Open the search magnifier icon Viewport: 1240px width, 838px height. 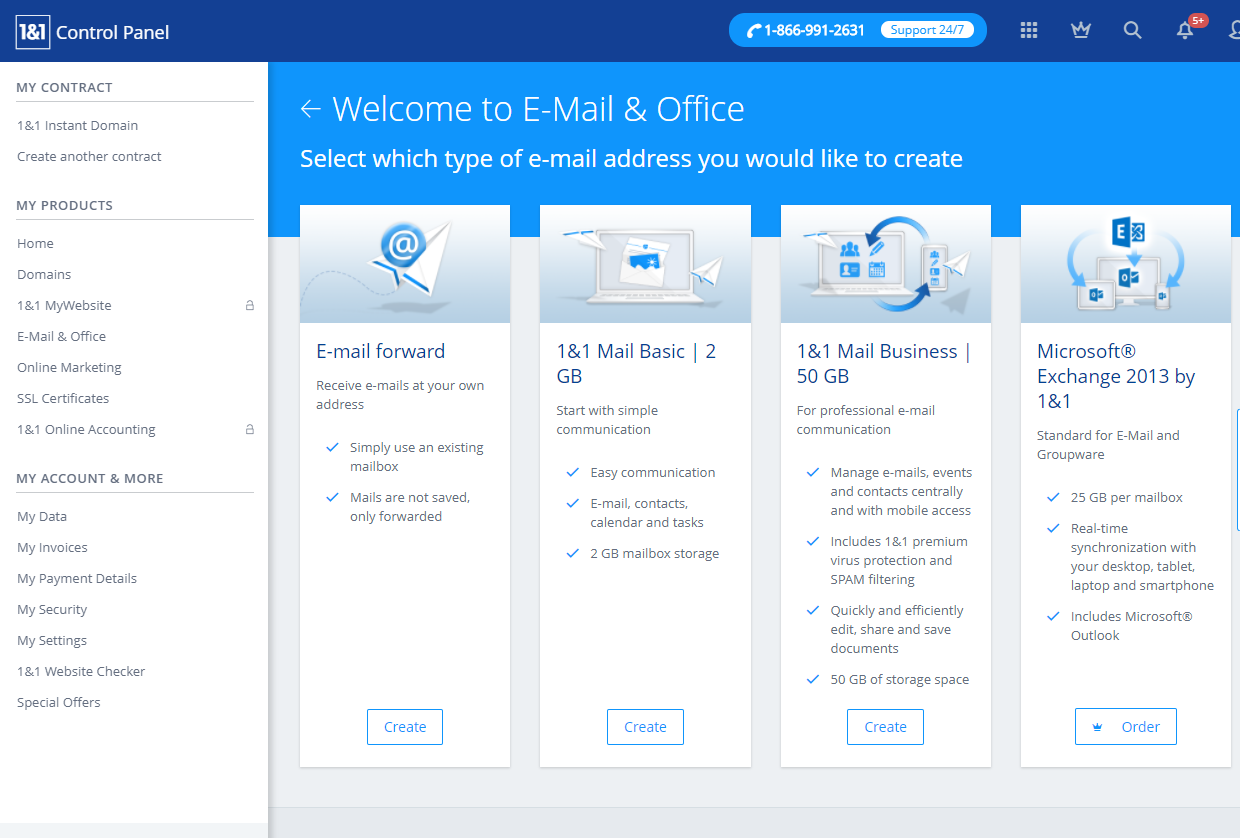pyautogui.click(x=1132, y=30)
